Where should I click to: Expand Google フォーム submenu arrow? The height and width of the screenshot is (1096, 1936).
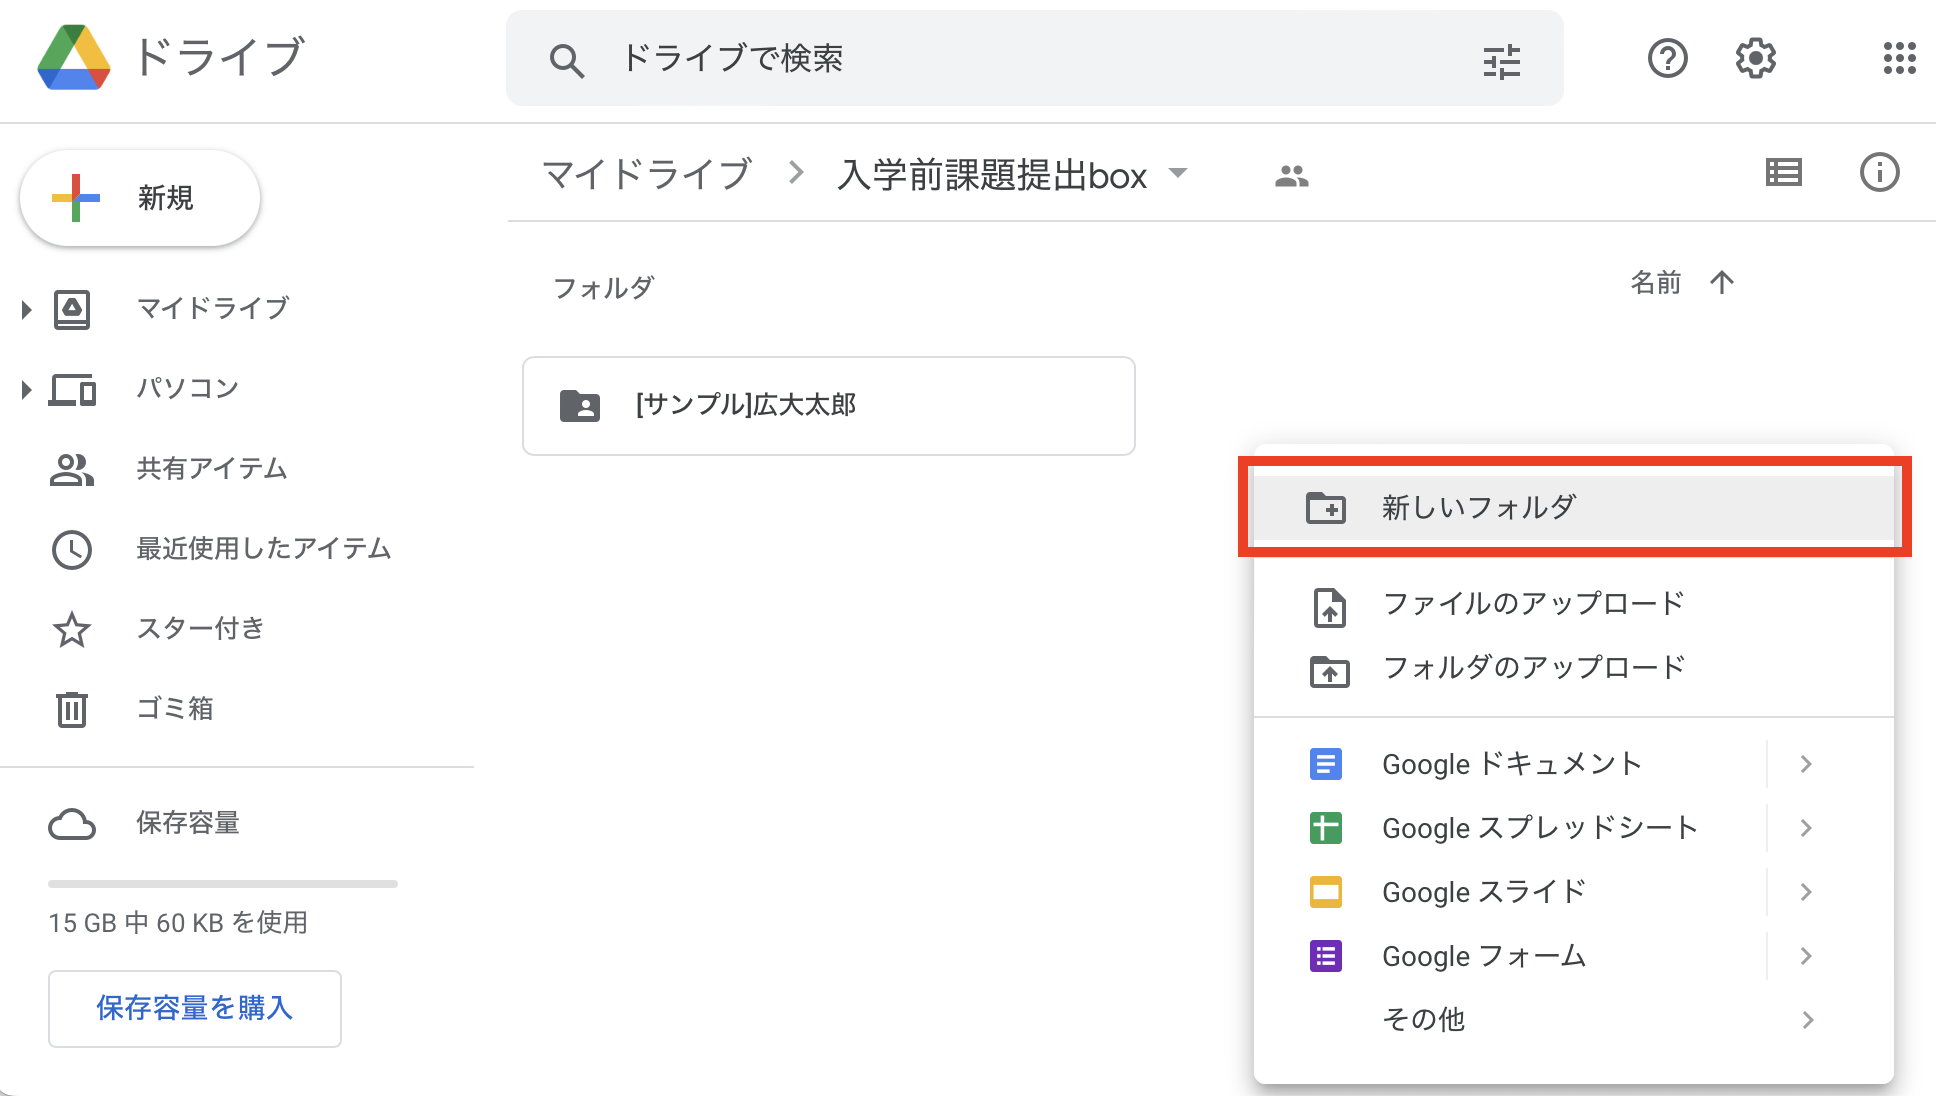[1806, 956]
